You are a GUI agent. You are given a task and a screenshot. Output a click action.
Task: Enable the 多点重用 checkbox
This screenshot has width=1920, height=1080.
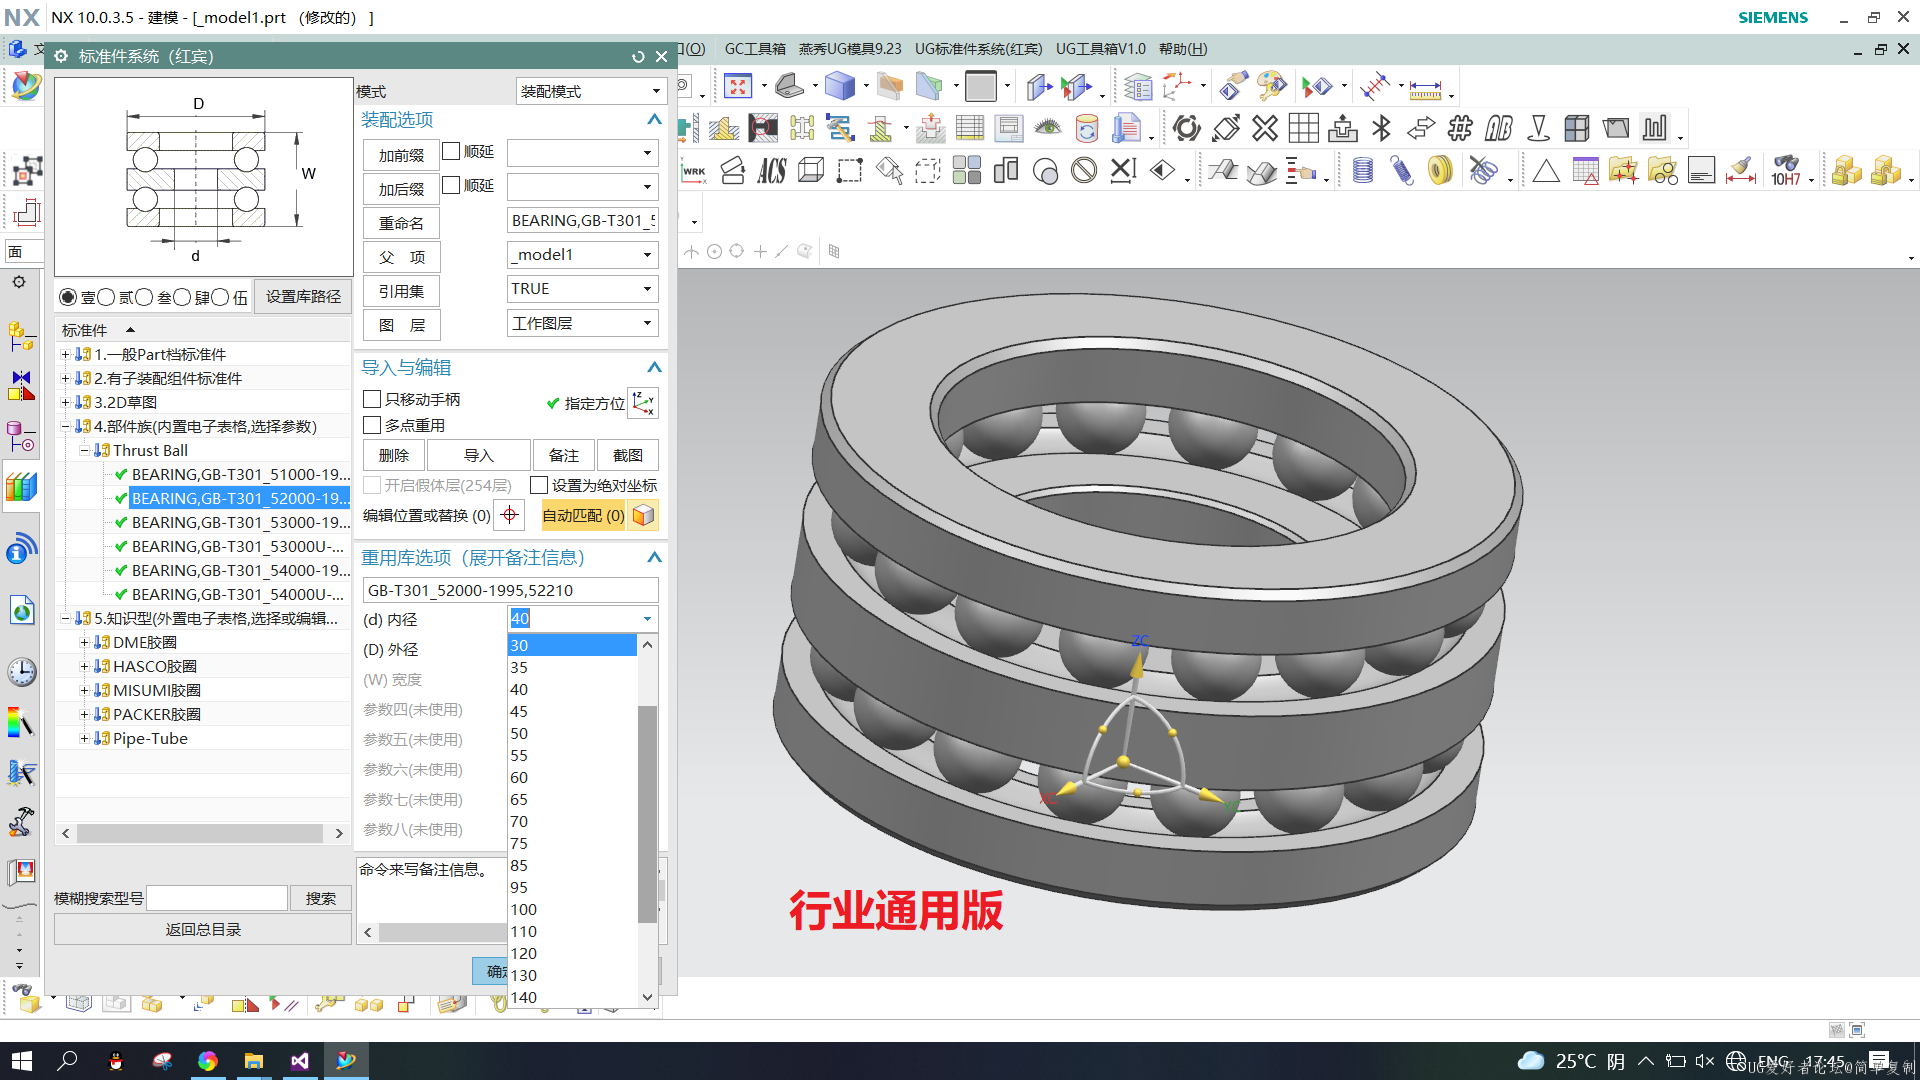(x=372, y=425)
